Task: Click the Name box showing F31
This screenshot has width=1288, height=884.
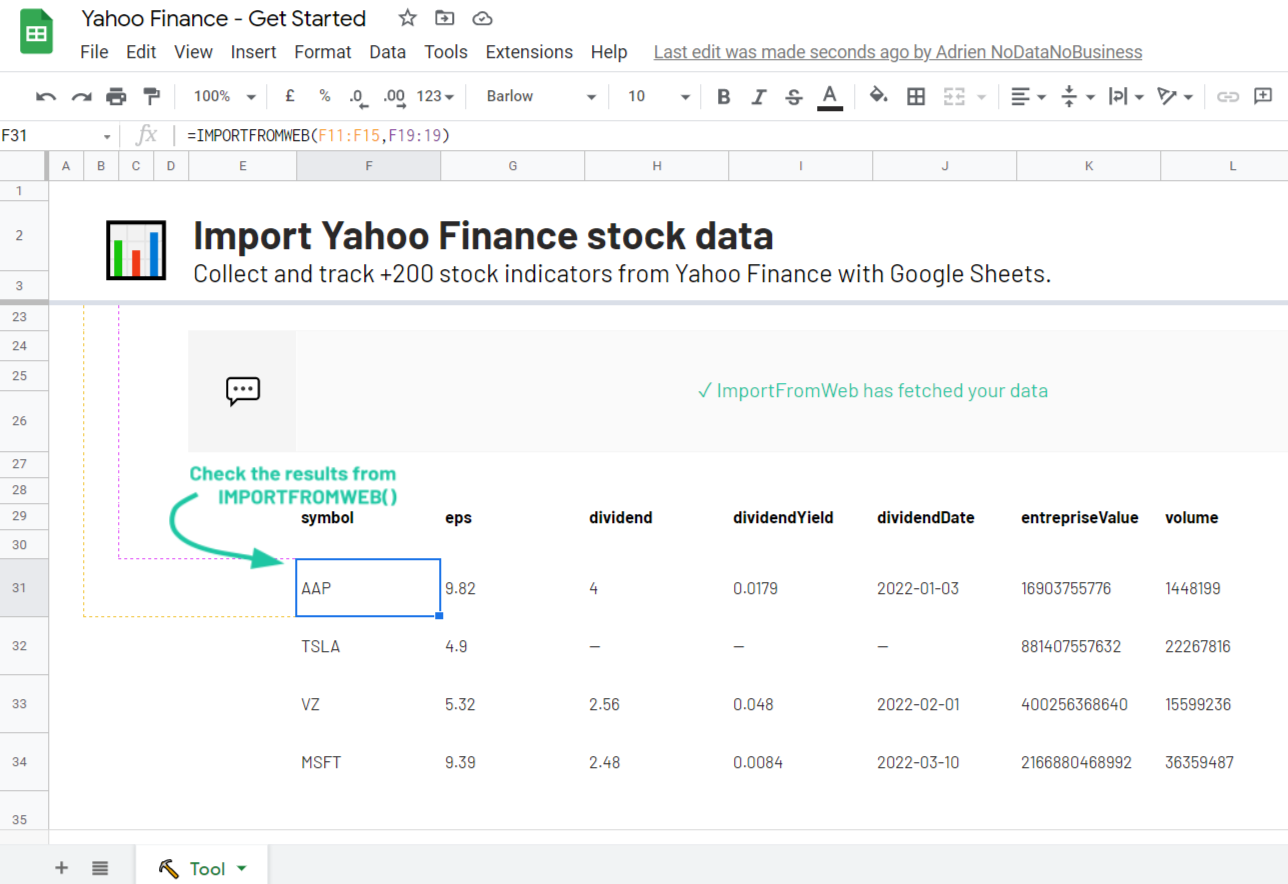Action: point(58,135)
